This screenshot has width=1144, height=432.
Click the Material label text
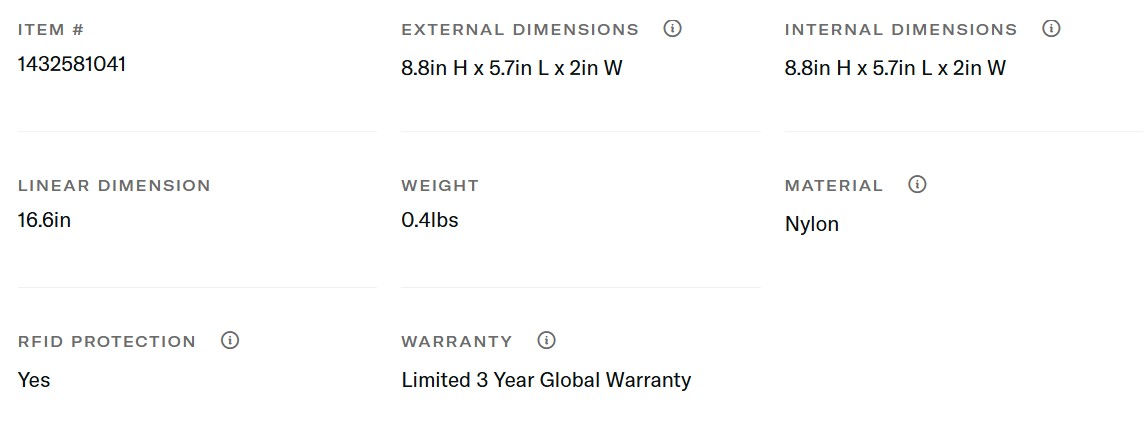(x=834, y=186)
